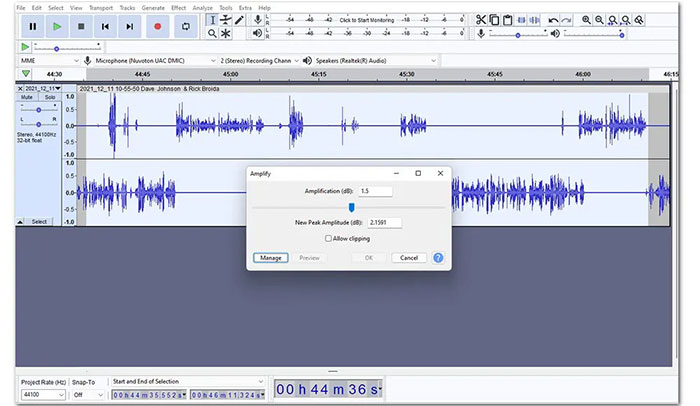700x406 pixels.
Task: Toggle the loop playback button
Action: tap(186, 26)
